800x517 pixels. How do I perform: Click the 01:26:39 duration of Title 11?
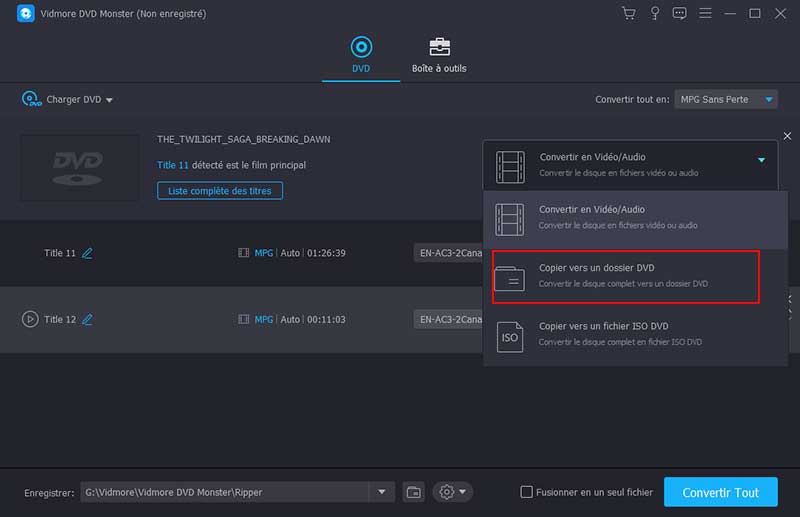pos(326,253)
